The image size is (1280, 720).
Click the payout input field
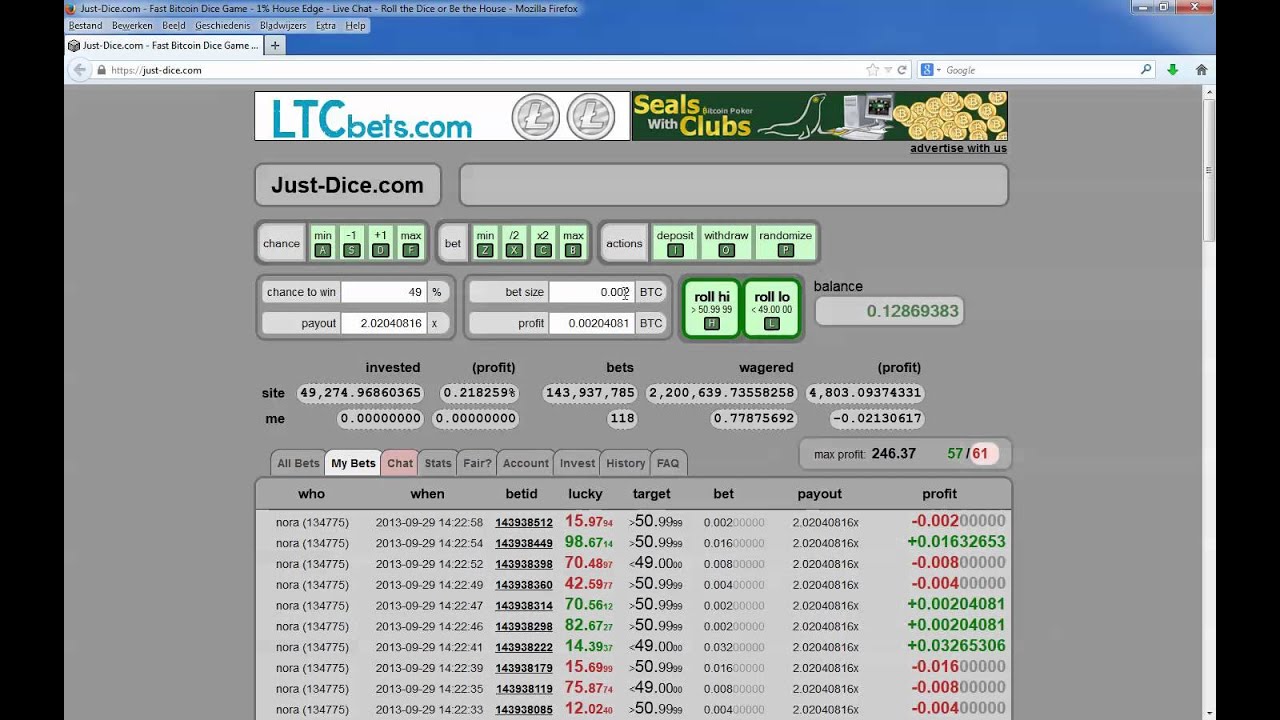tap(384, 323)
